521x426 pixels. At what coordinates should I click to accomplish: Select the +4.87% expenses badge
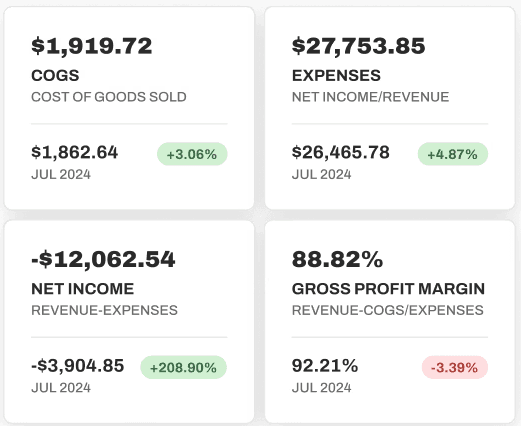click(x=453, y=154)
